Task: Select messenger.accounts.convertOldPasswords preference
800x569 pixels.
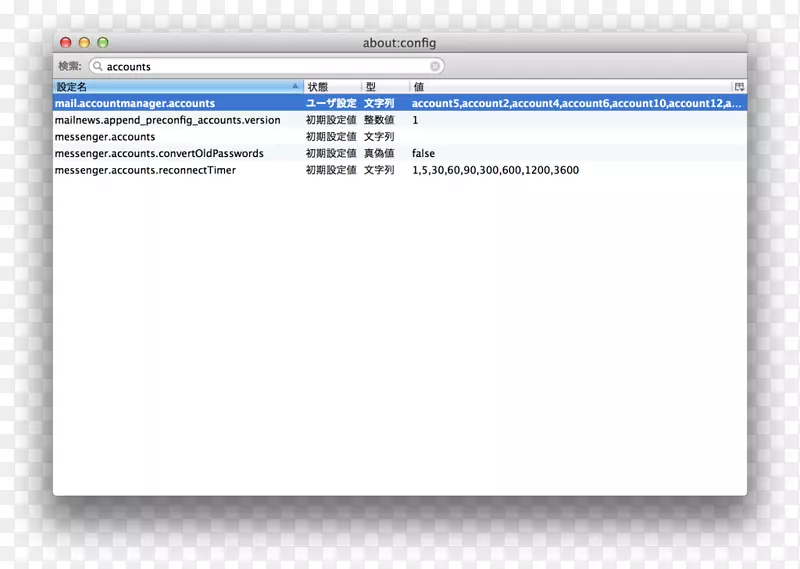Action: (x=159, y=154)
